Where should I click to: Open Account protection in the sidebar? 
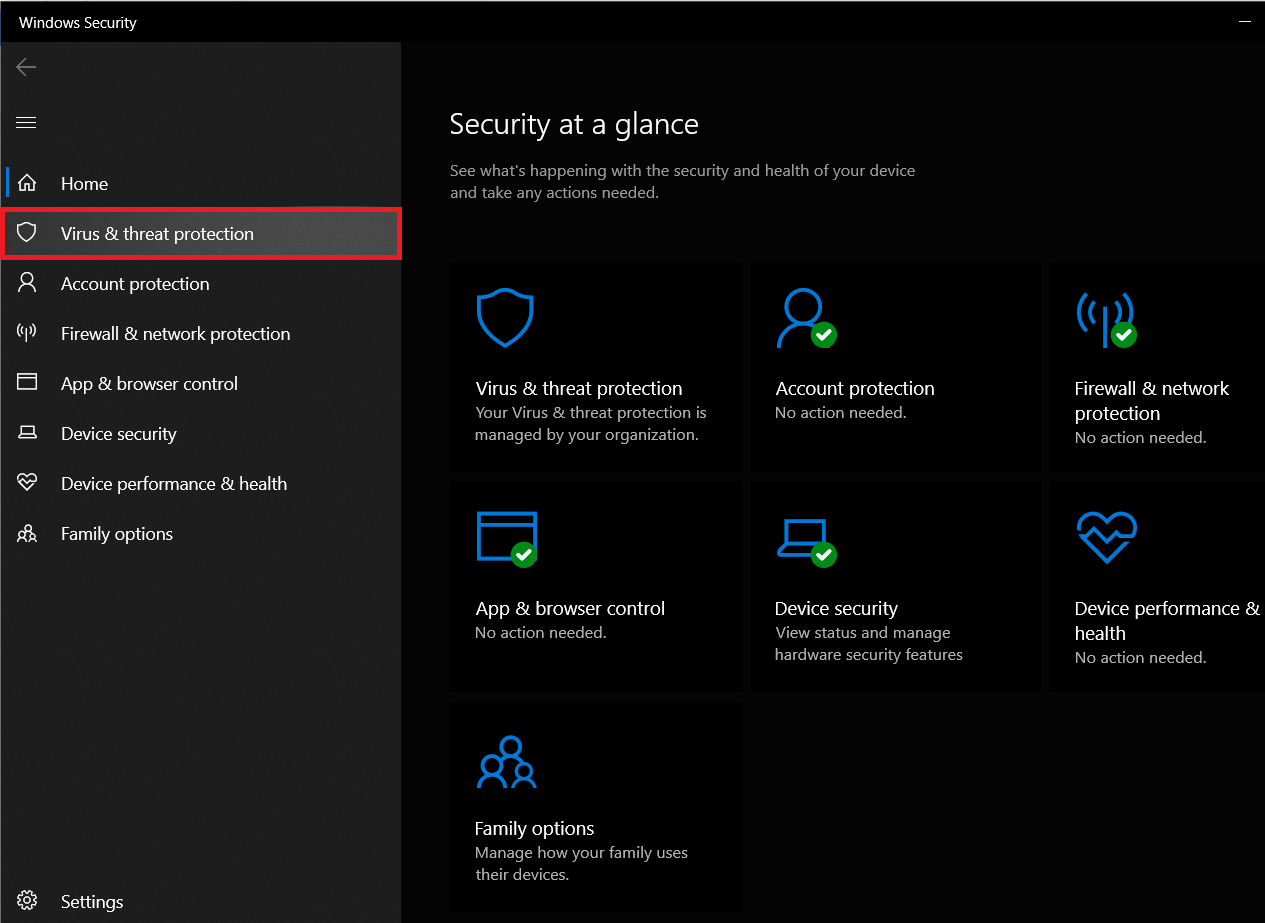pyautogui.click(x=201, y=284)
